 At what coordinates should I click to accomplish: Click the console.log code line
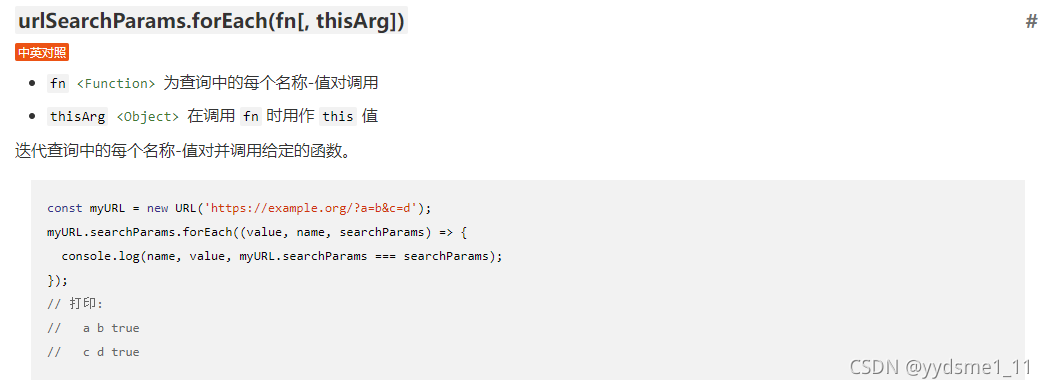(282, 256)
